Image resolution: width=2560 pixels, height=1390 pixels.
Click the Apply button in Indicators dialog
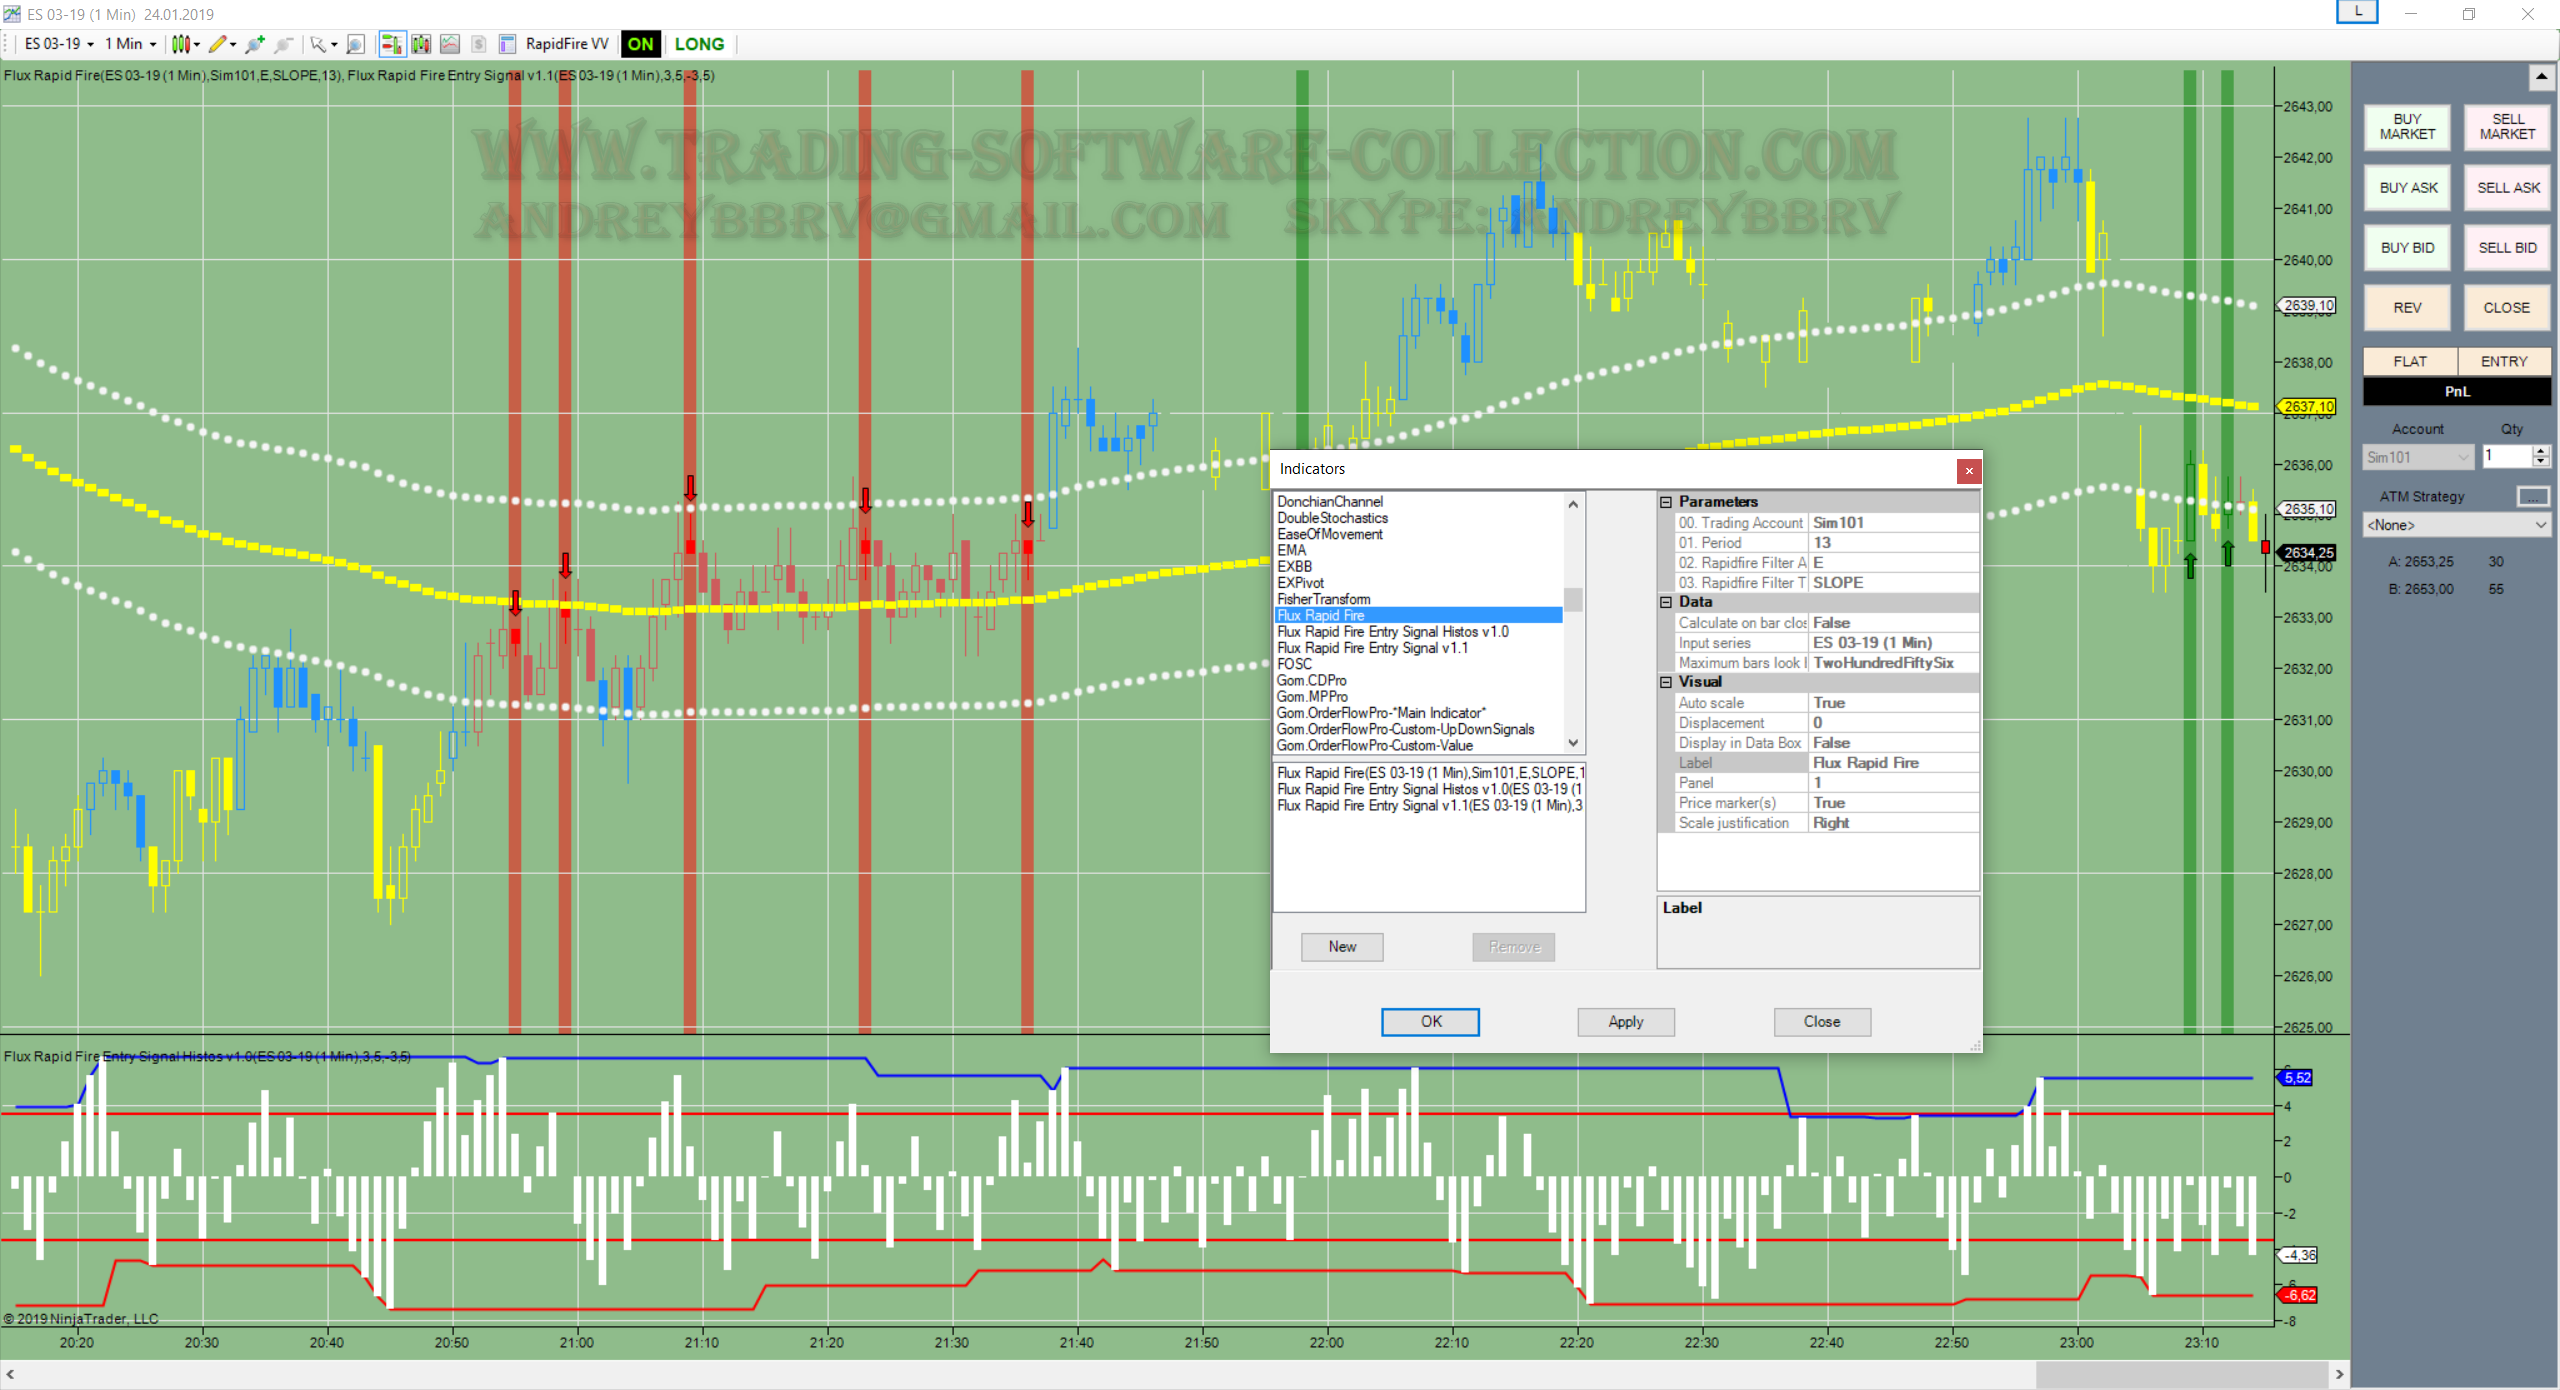(1625, 1021)
